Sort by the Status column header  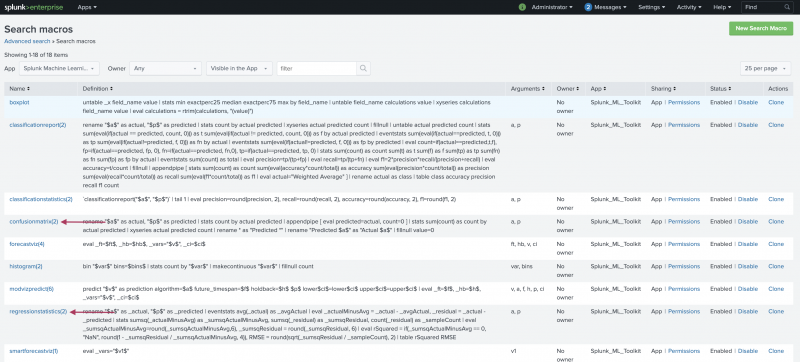pyautogui.click(x=721, y=89)
